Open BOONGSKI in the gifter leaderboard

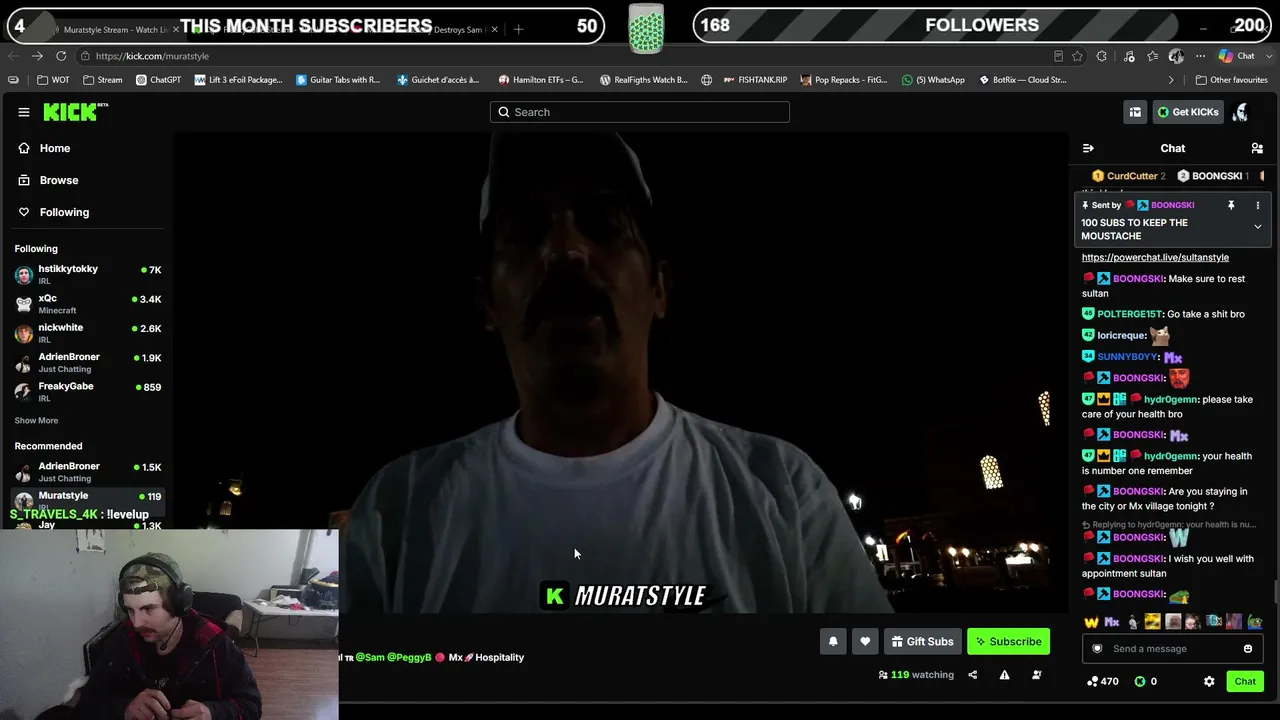pyautogui.click(x=1212, y=176)
